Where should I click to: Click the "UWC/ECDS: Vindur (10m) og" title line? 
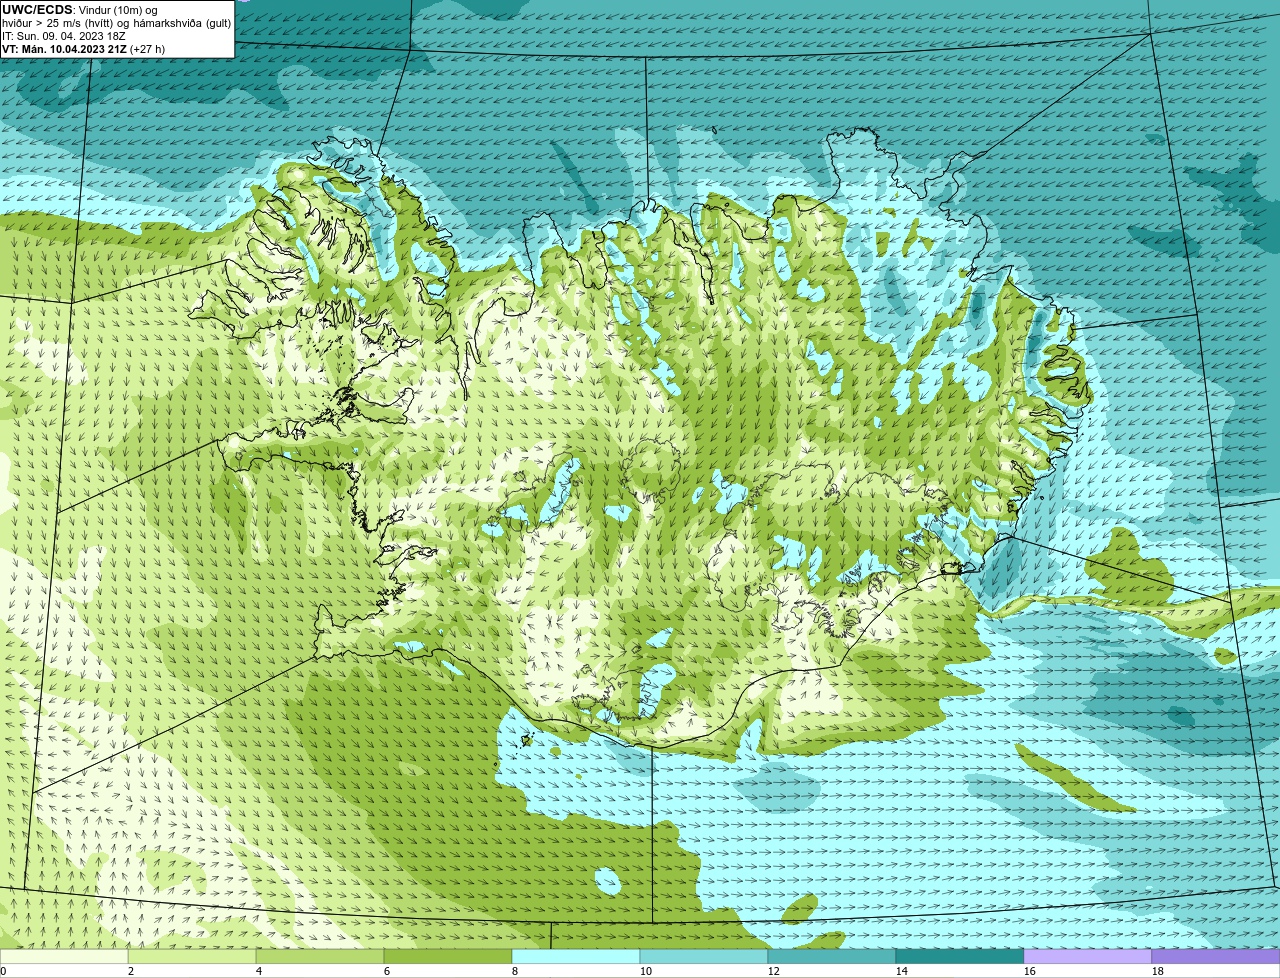pos(80,10)
